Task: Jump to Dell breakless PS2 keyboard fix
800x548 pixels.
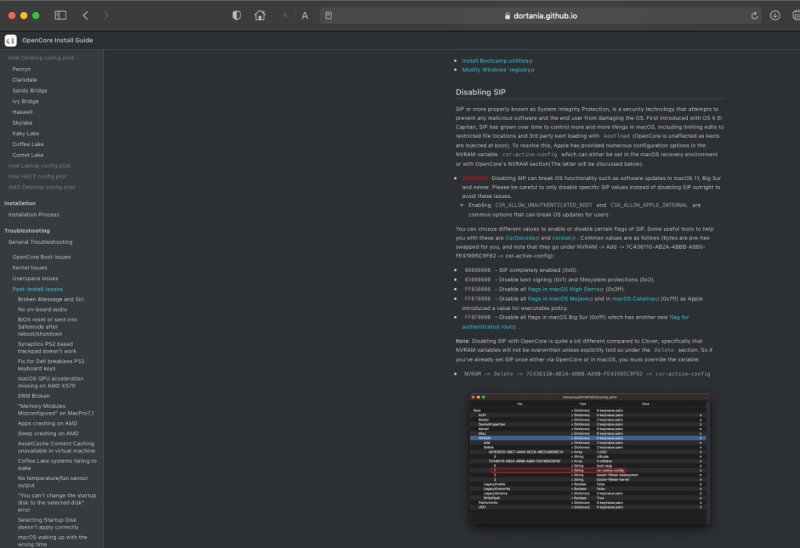Action: (x=51, y=365)
